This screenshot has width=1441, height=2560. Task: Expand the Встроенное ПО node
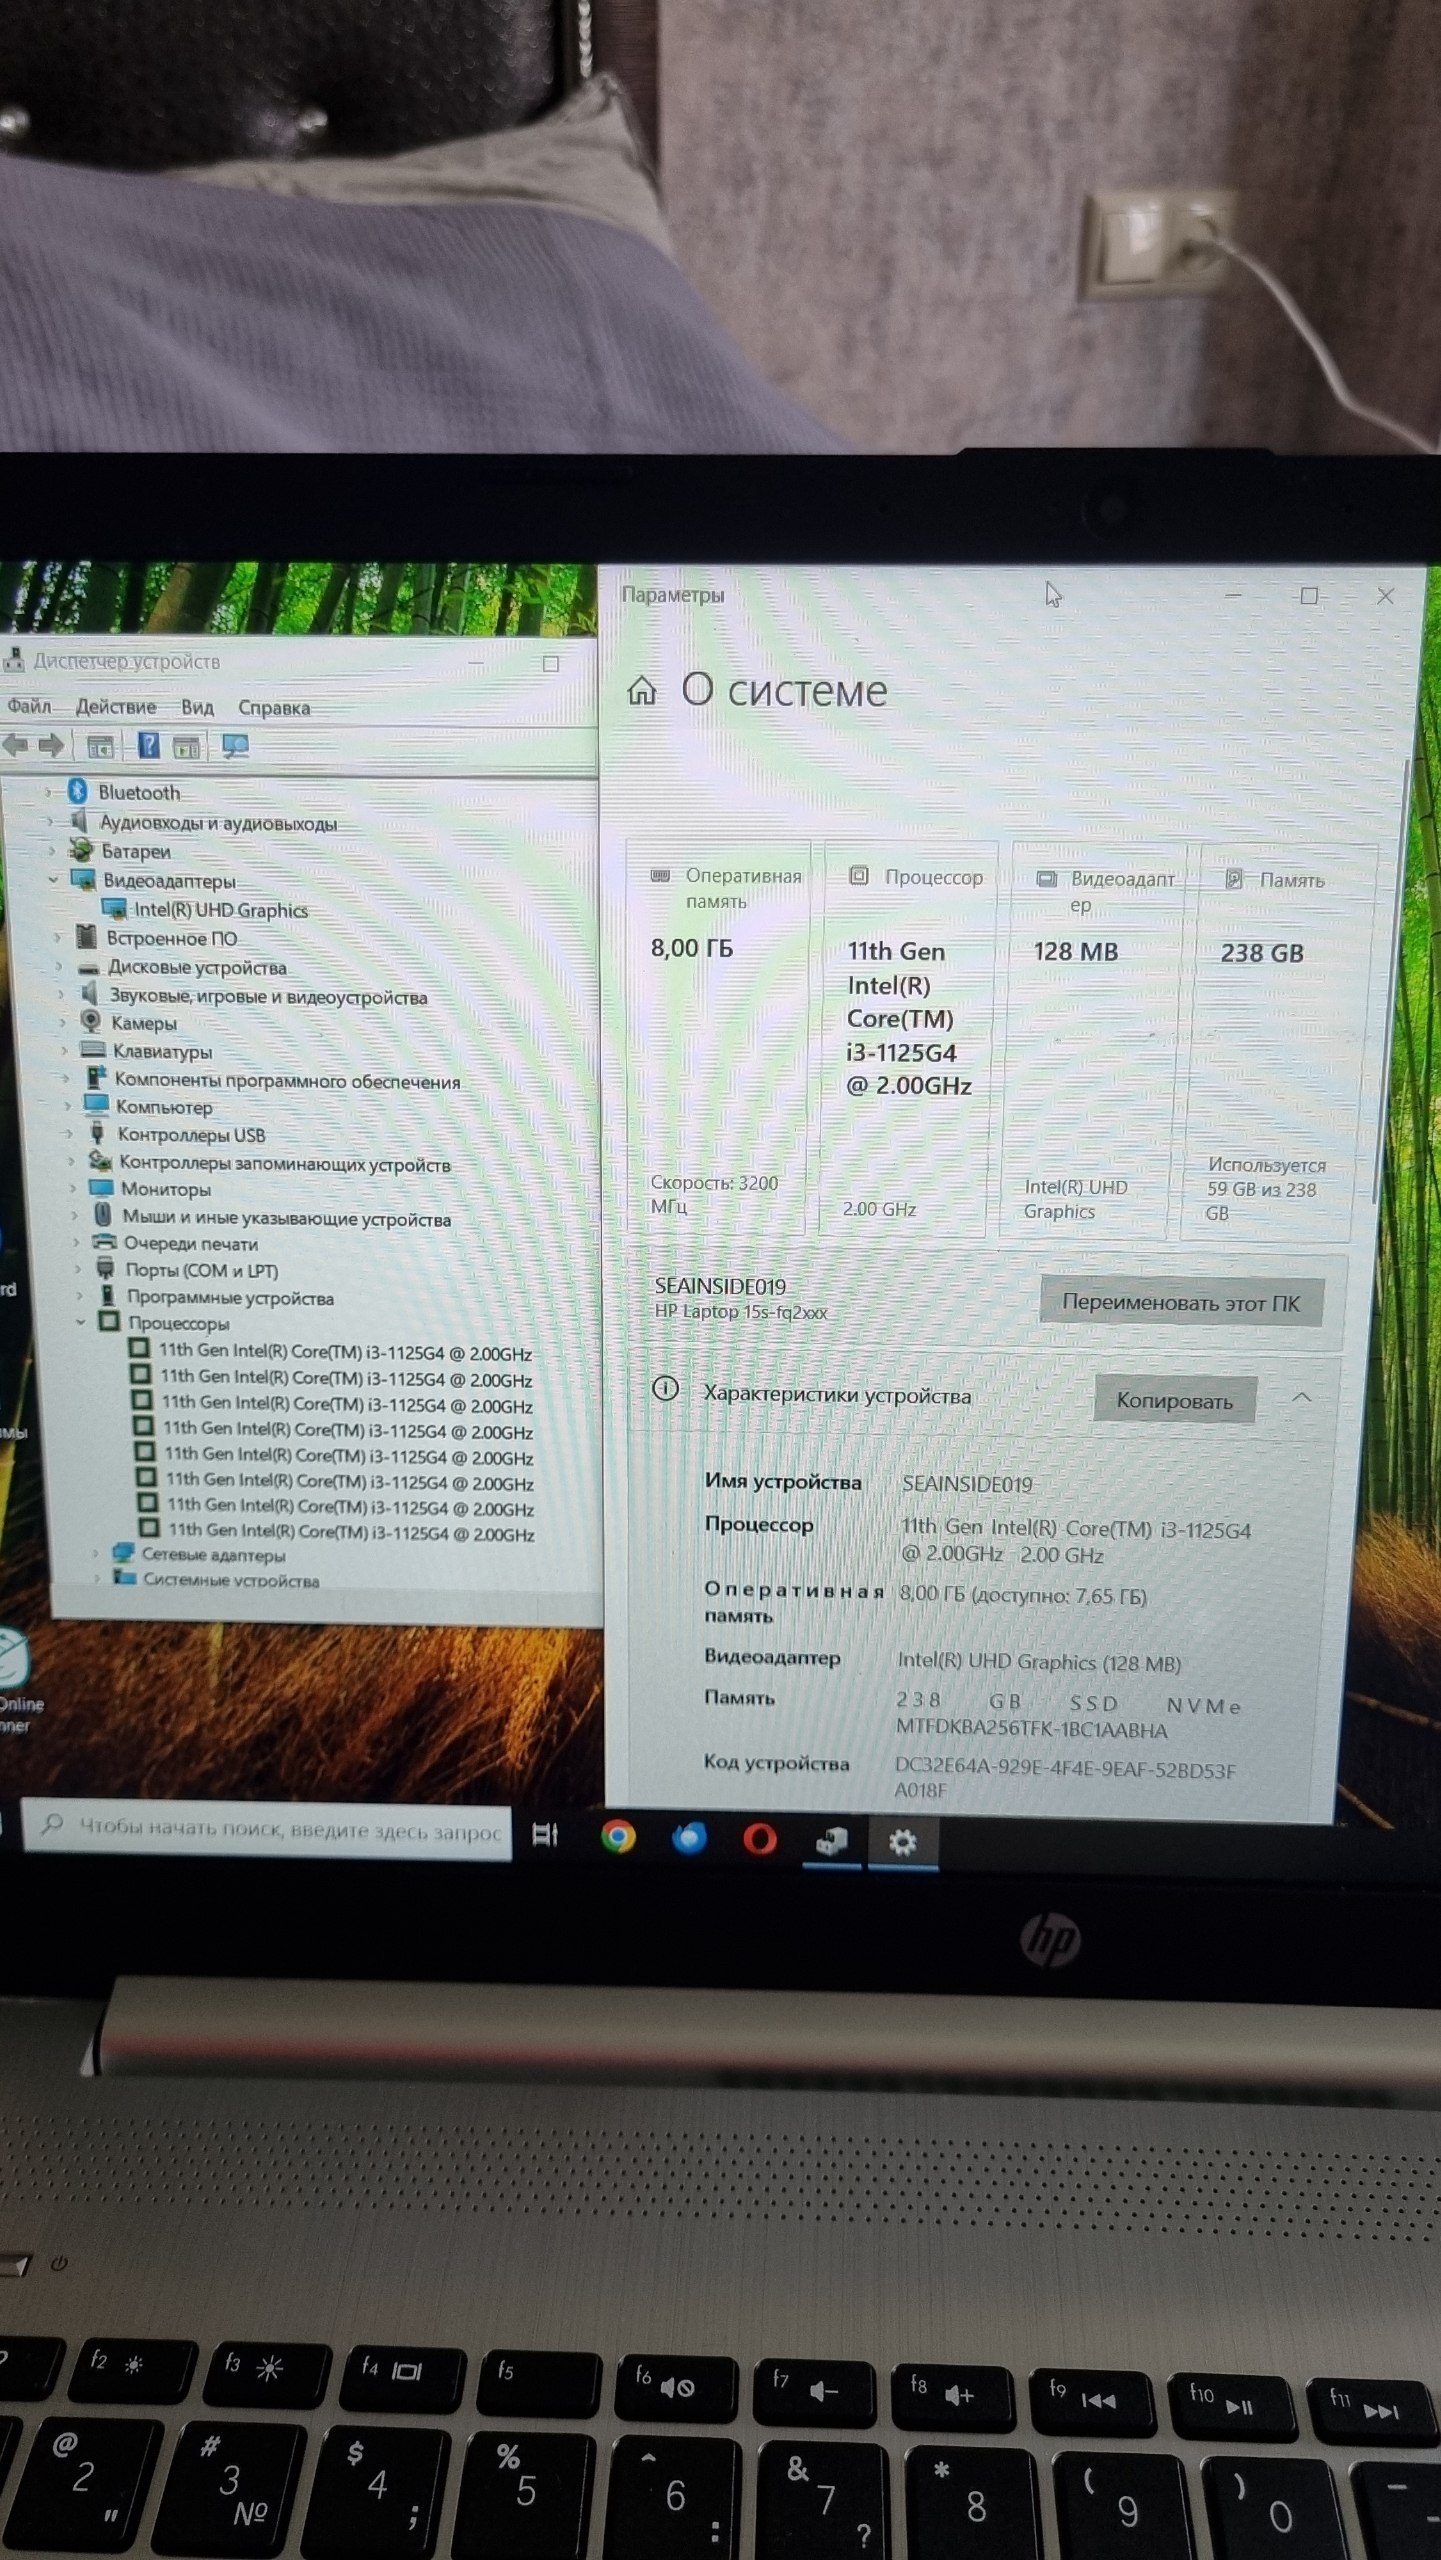(57, 937)
